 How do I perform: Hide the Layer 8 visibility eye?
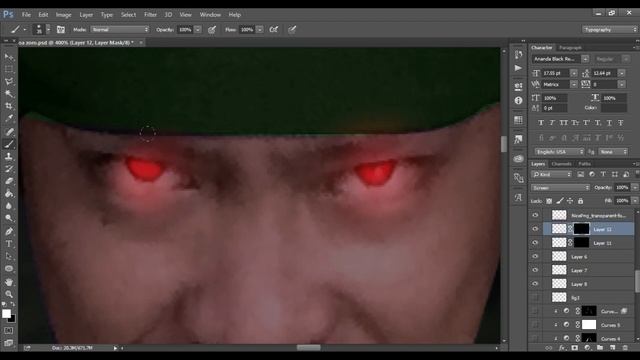[x=535, y=284]
